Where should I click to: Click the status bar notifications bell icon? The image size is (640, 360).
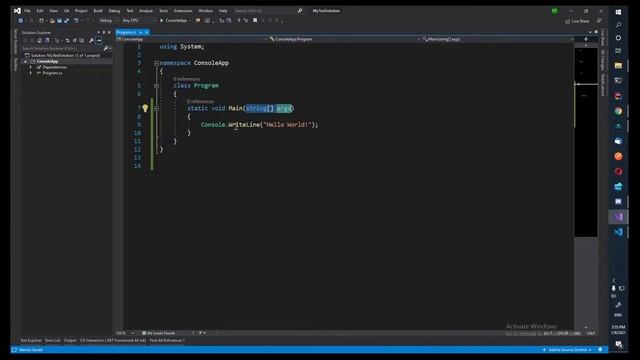600,350
